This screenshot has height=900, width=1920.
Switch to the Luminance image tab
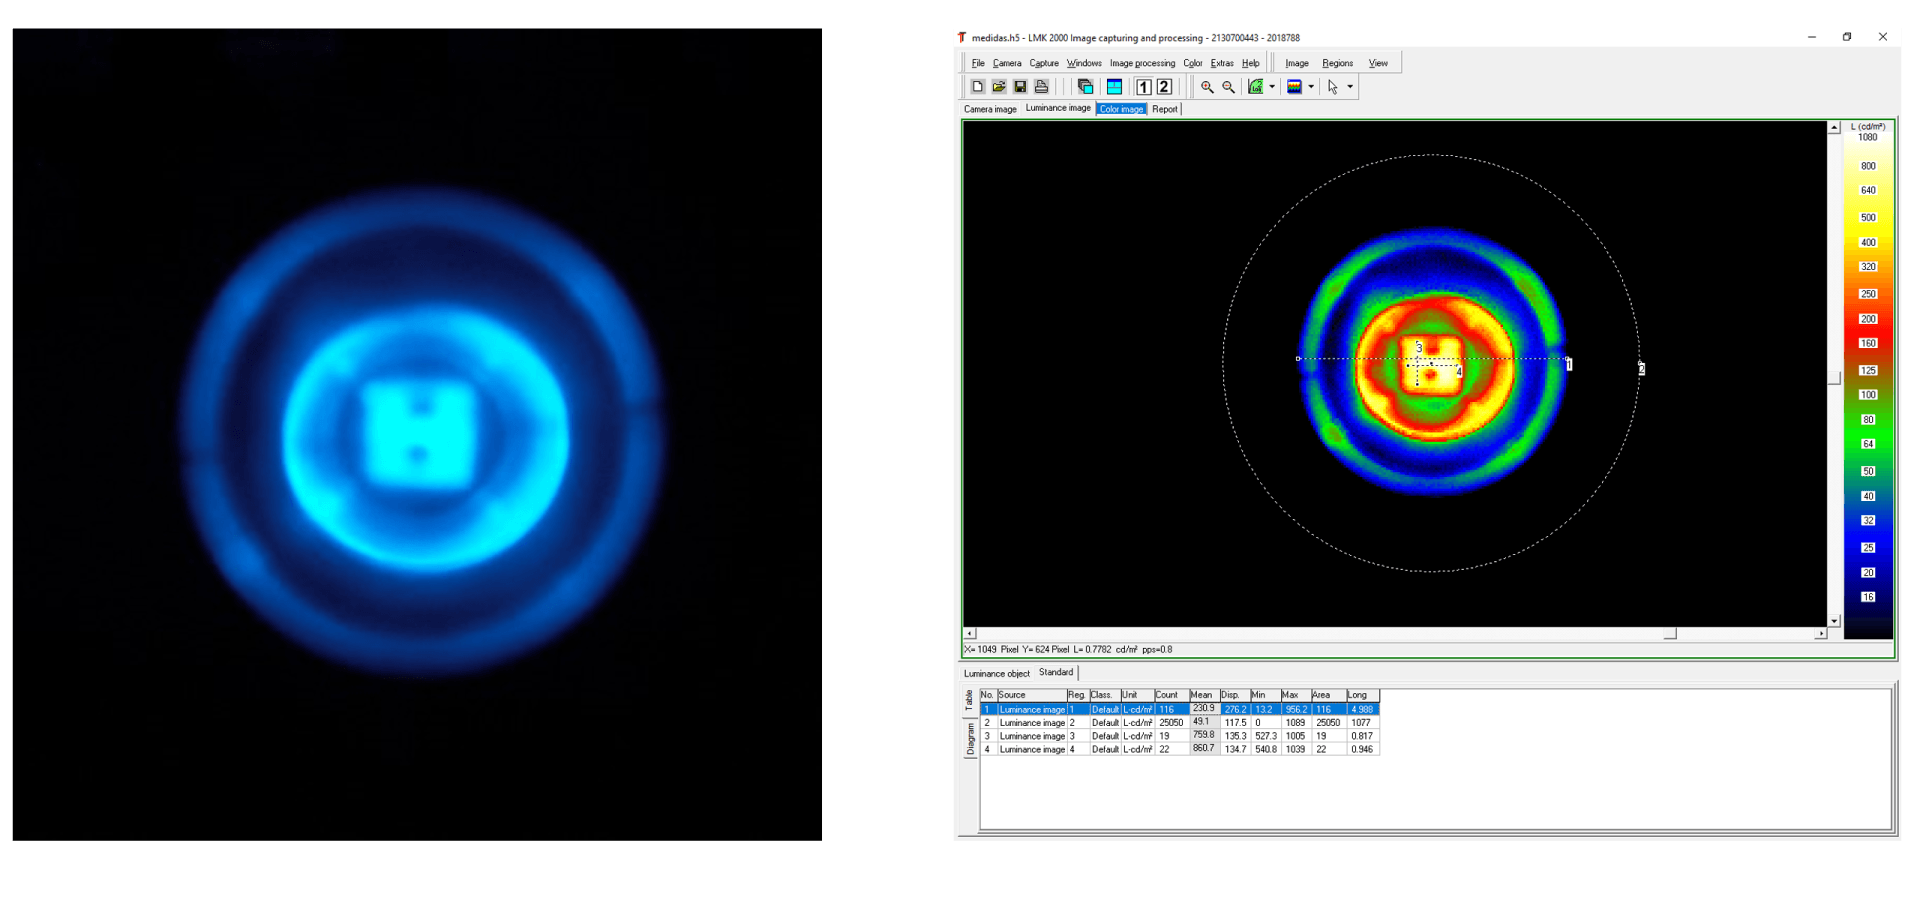[x=1057, y=108]
